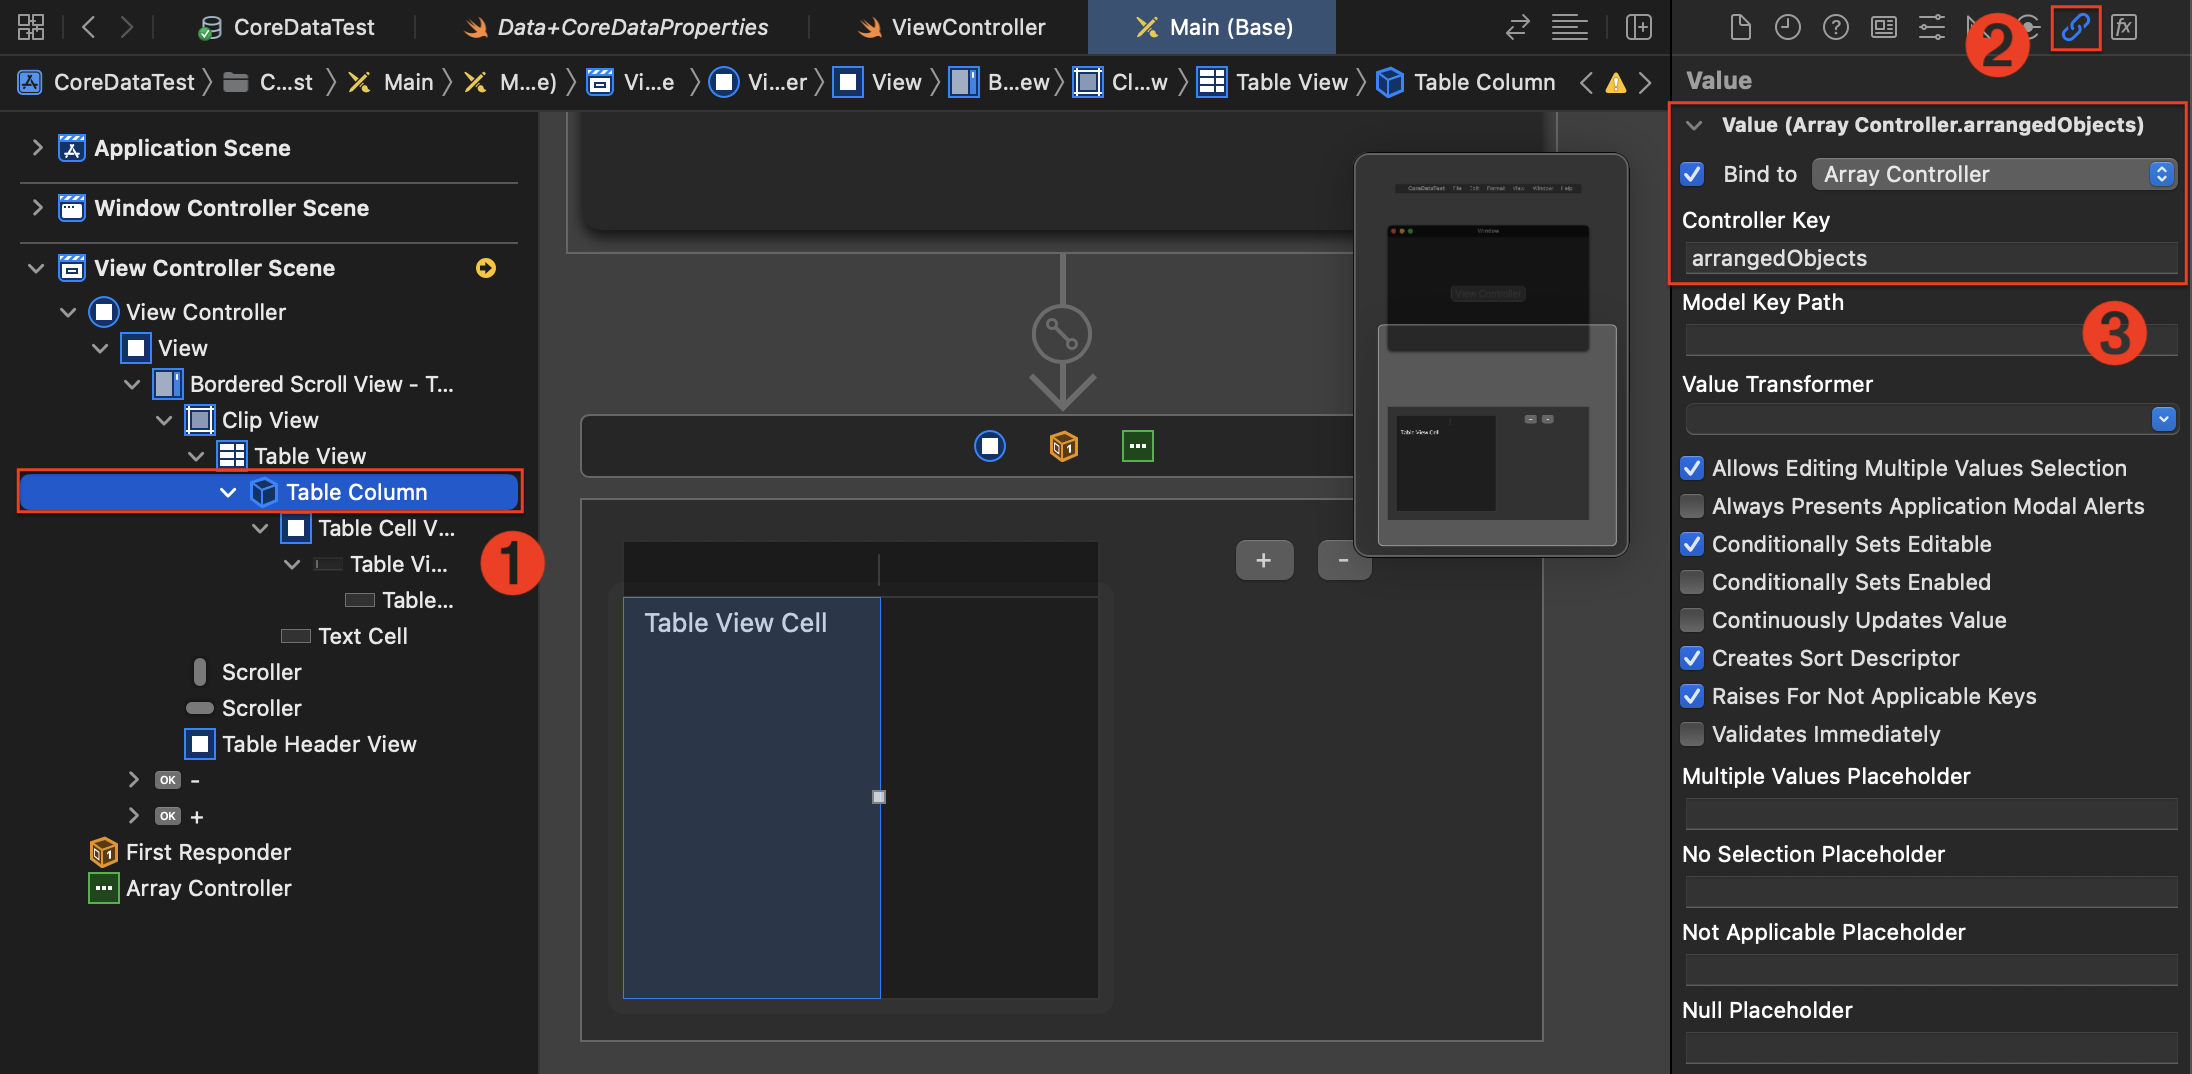Show the Attributes inspector
The width and height of the screenshot is (2192, 1074).
pyautogui.click(x=1932, y=27)
